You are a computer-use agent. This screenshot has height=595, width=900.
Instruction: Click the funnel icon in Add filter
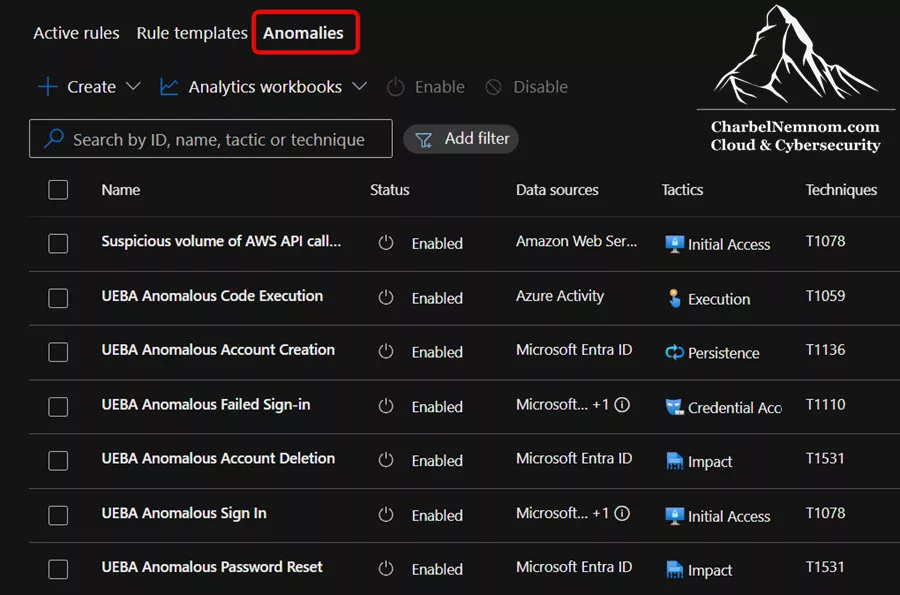tap(424, 140)
